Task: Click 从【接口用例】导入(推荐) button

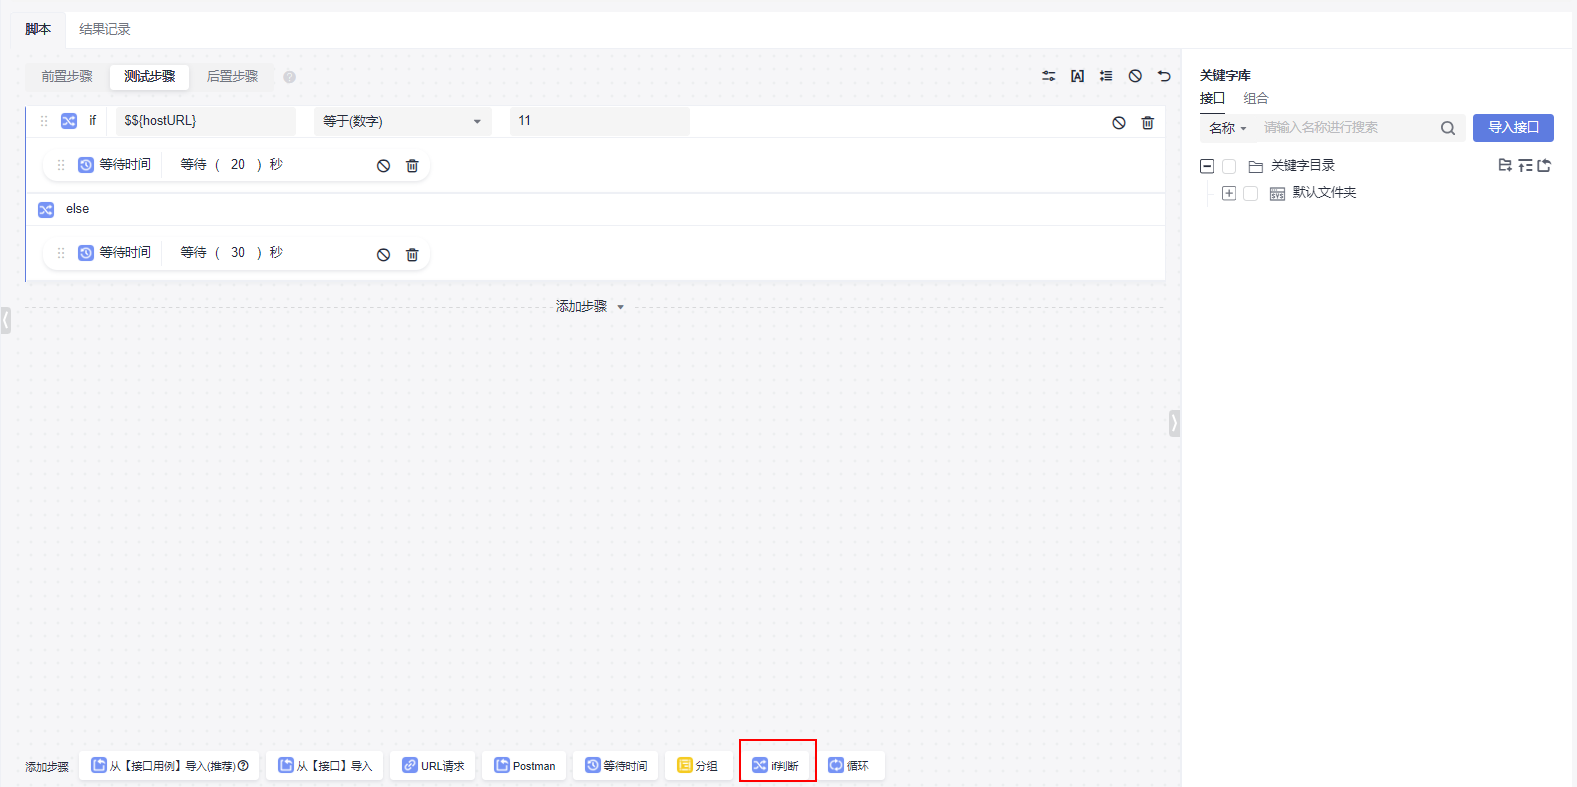Action: click(x=169, y=766)
